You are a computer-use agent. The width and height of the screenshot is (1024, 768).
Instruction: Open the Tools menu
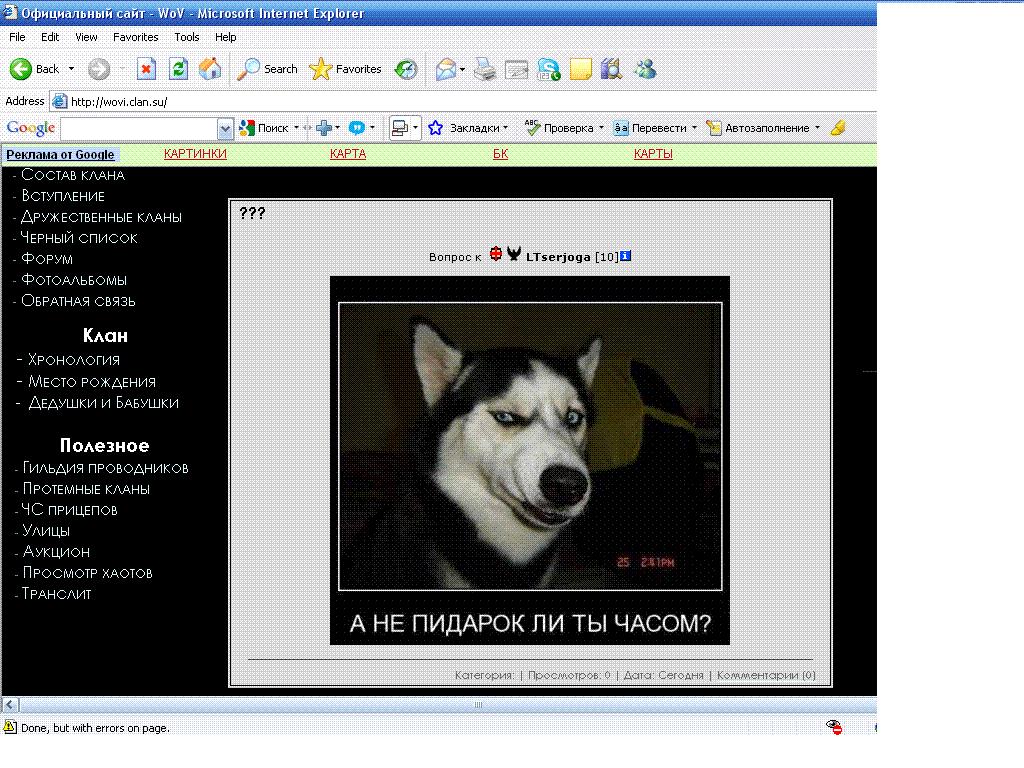coord(186,37)
